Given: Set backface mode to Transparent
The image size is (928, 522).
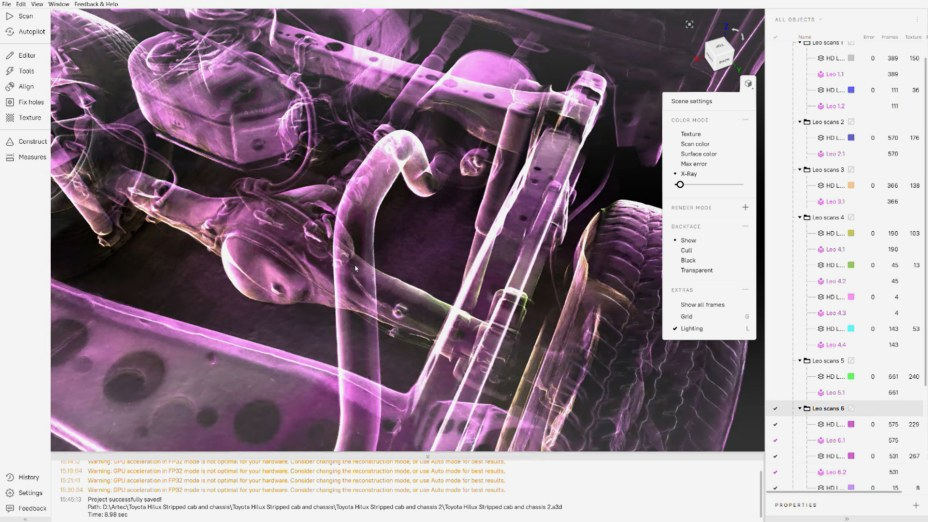Looking at the screenshot, I should (x=696, y=270).
